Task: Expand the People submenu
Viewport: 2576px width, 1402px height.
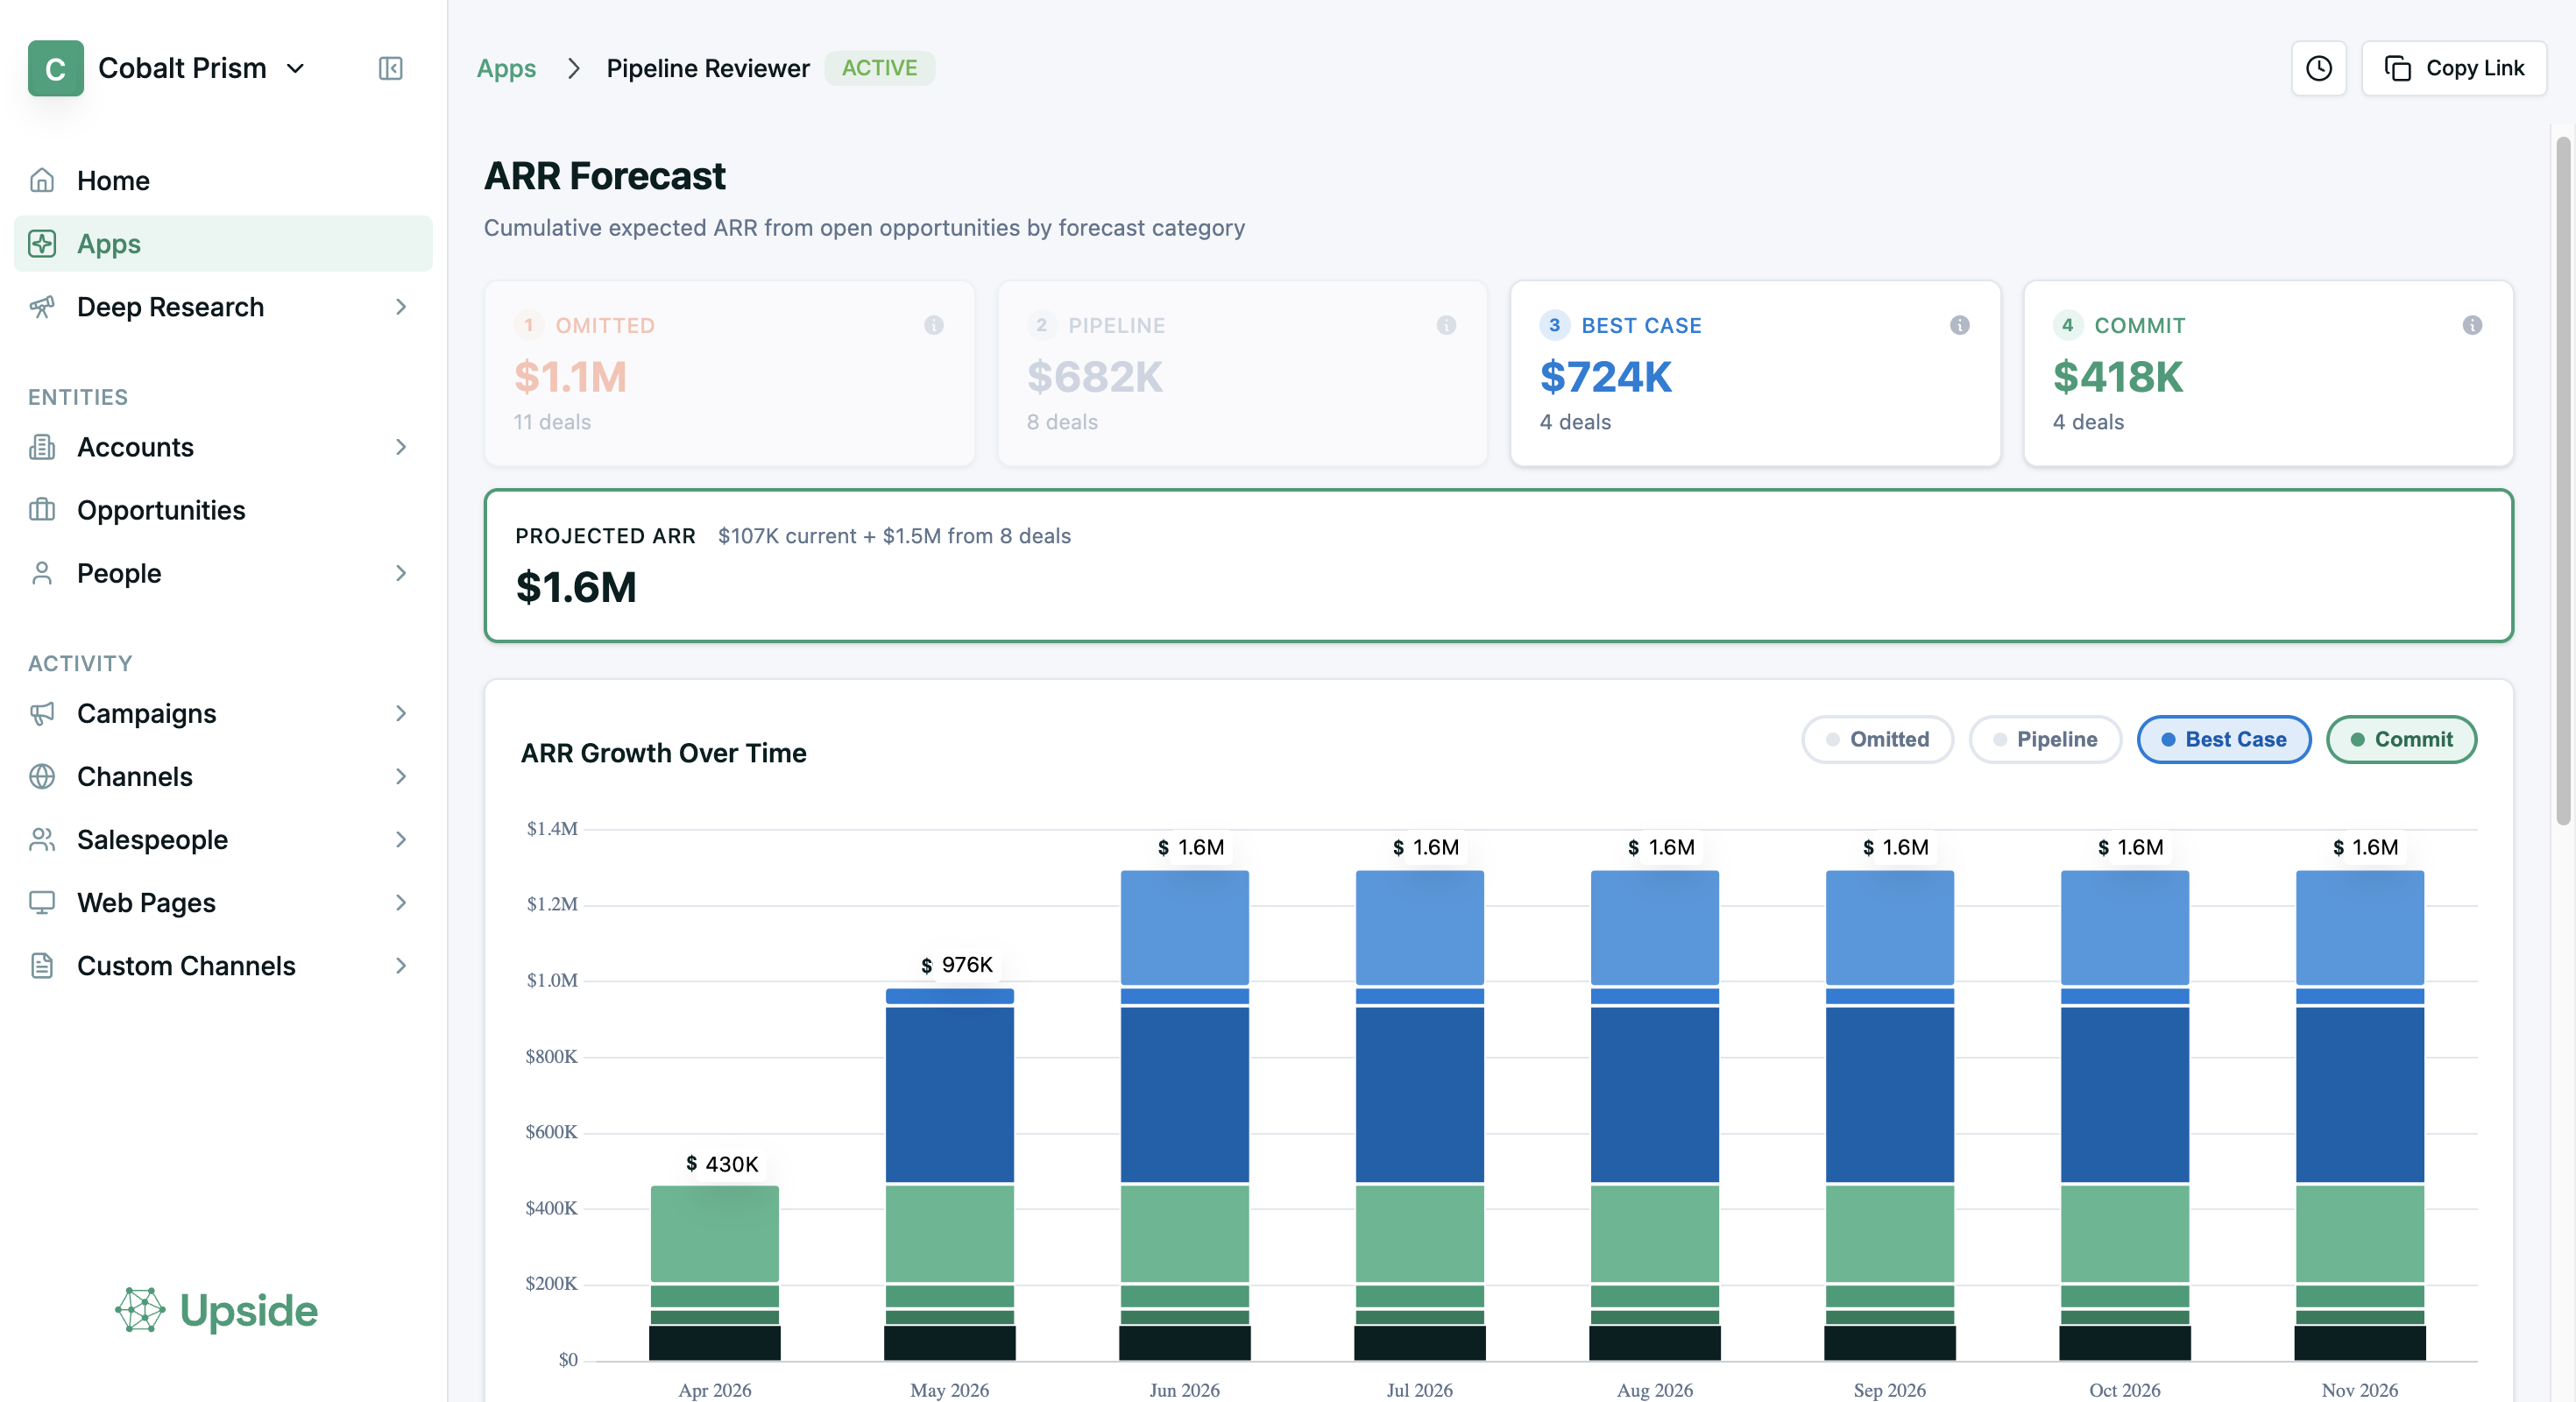Action: 401,572
